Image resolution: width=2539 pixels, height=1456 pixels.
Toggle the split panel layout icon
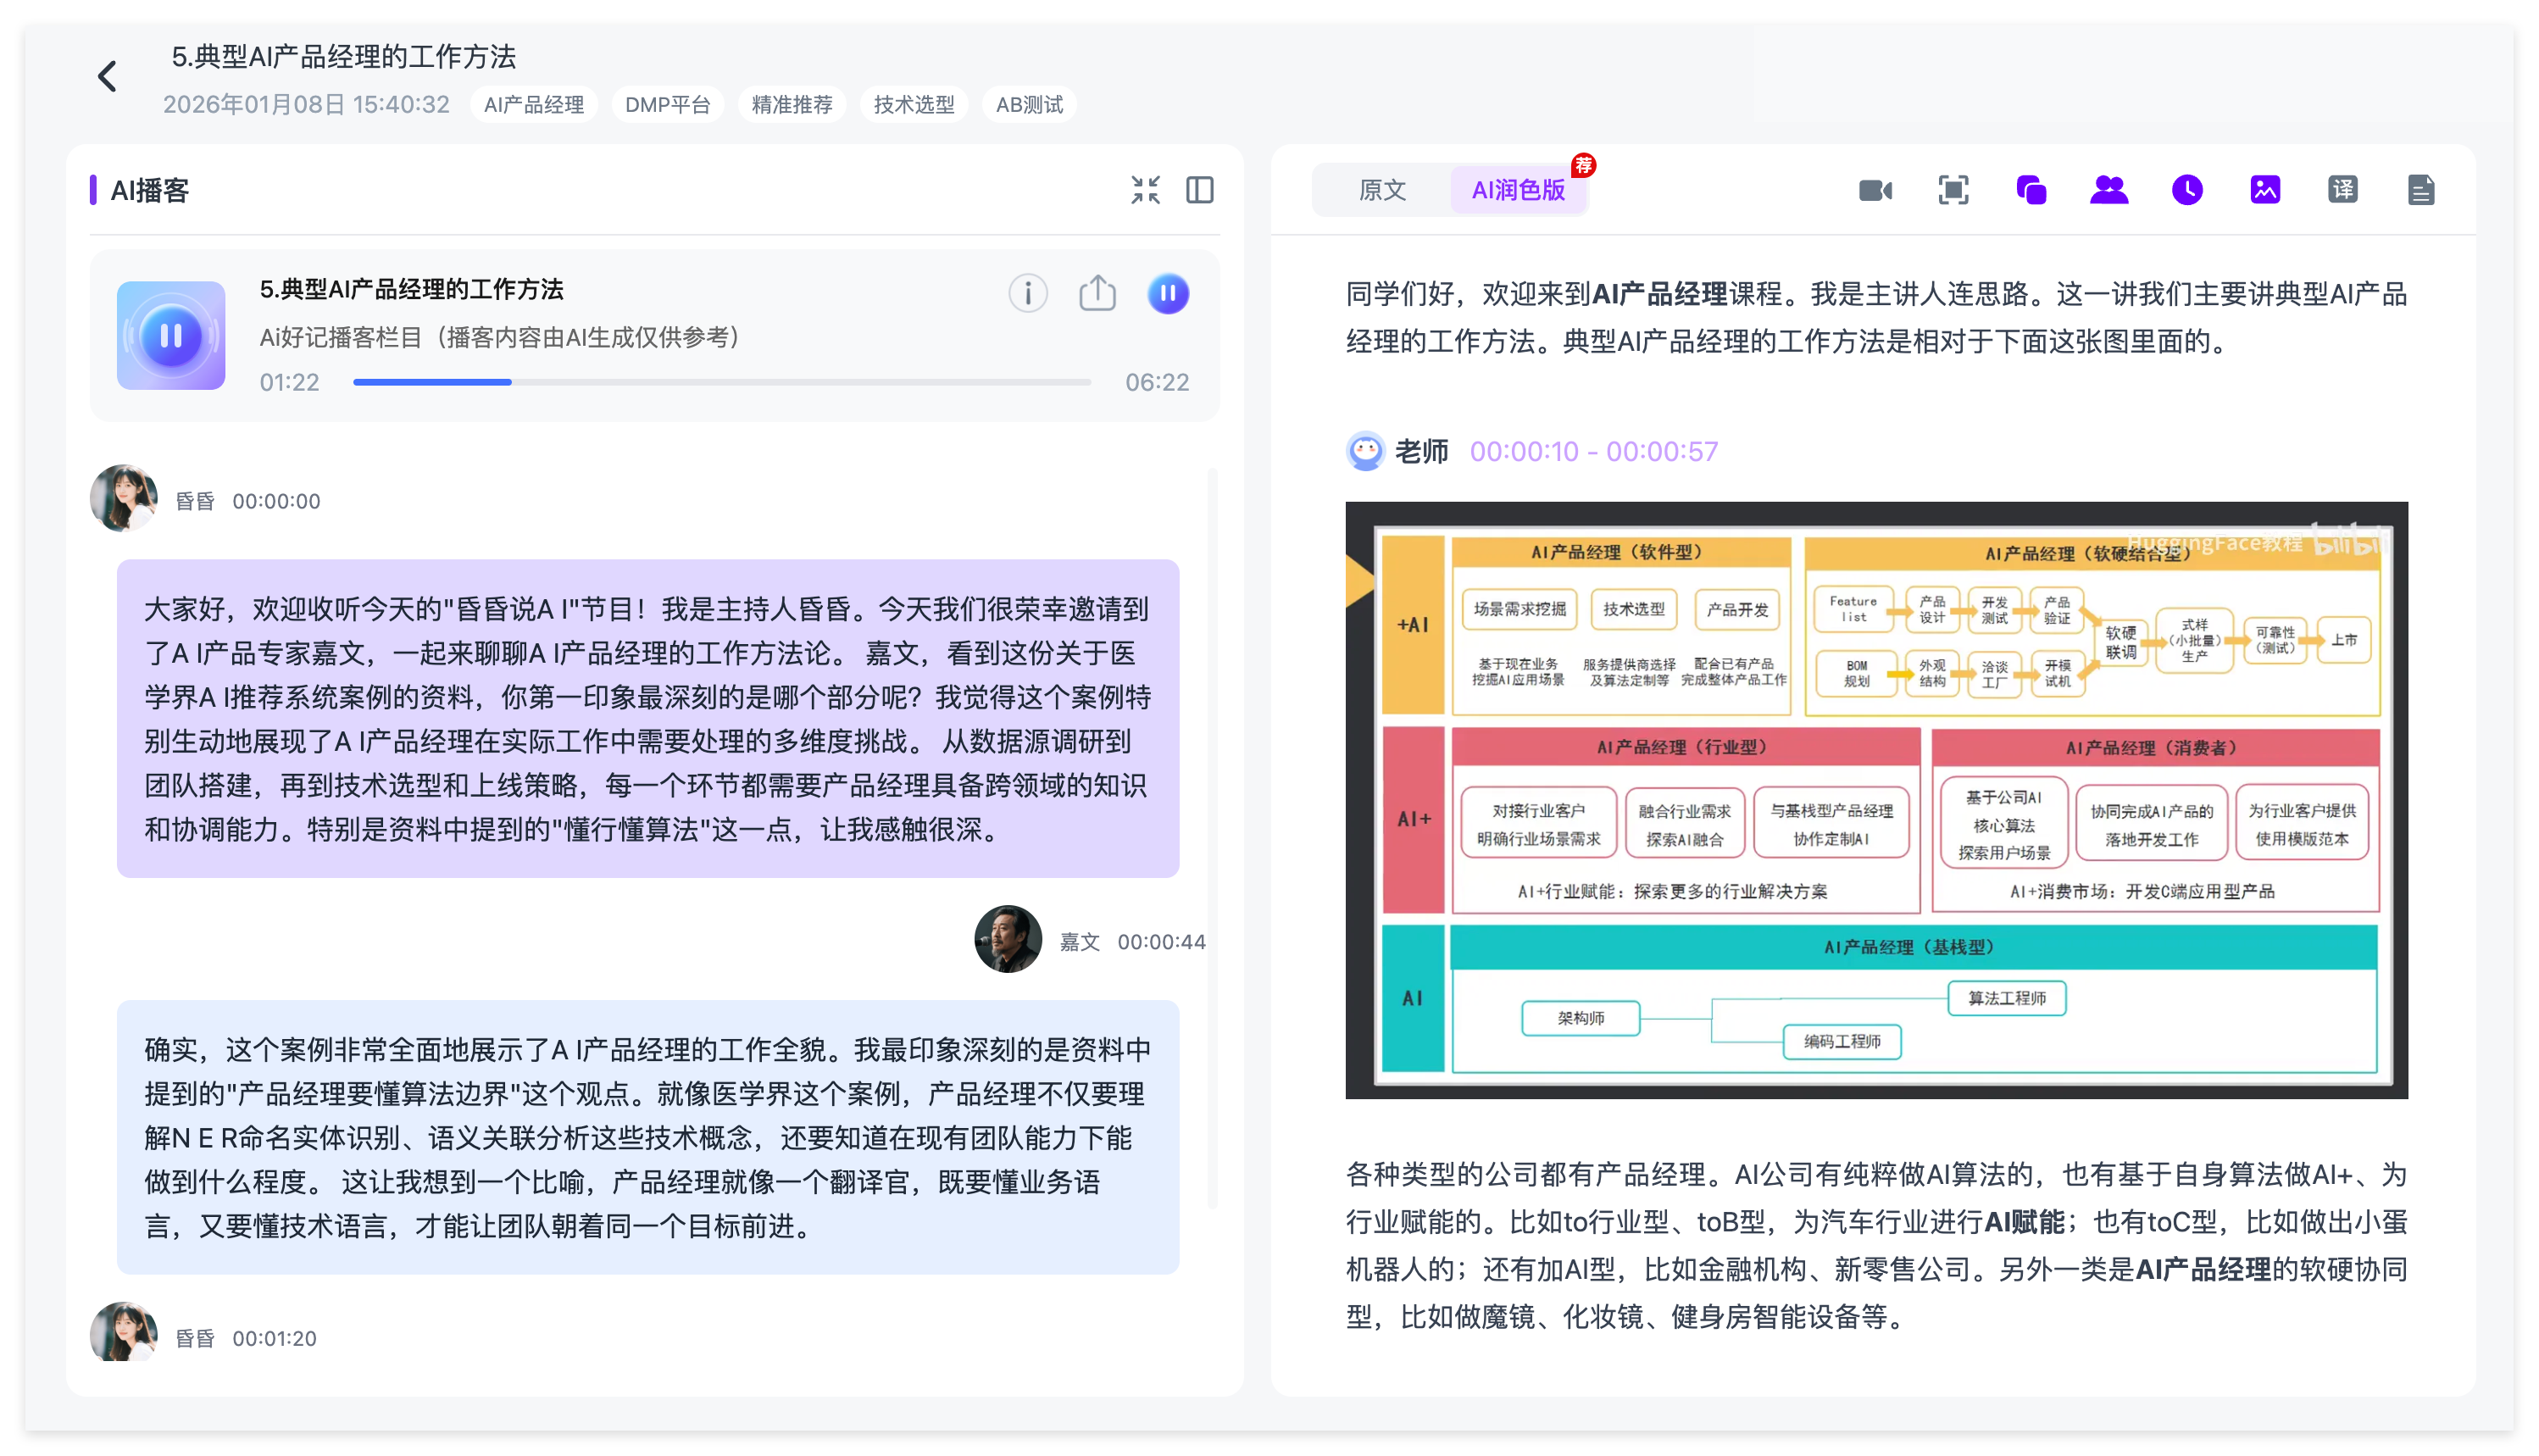pyautogui.click(x=1199, y=190)
